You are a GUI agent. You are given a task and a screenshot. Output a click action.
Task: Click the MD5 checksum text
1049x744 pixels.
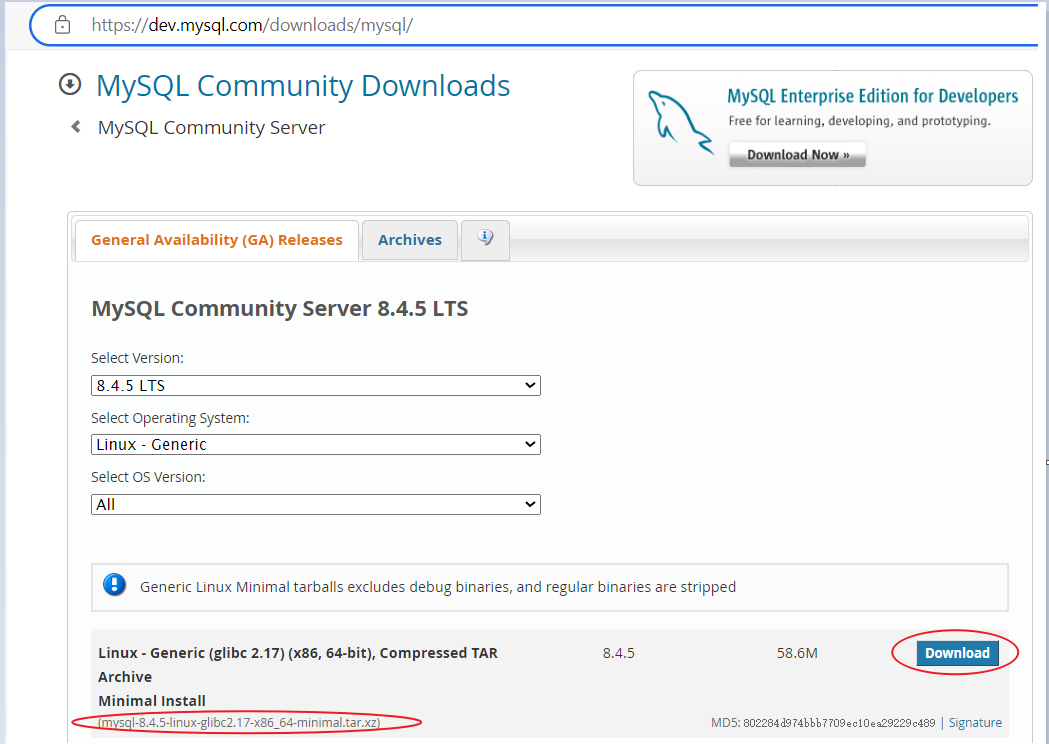click(823, 723)
